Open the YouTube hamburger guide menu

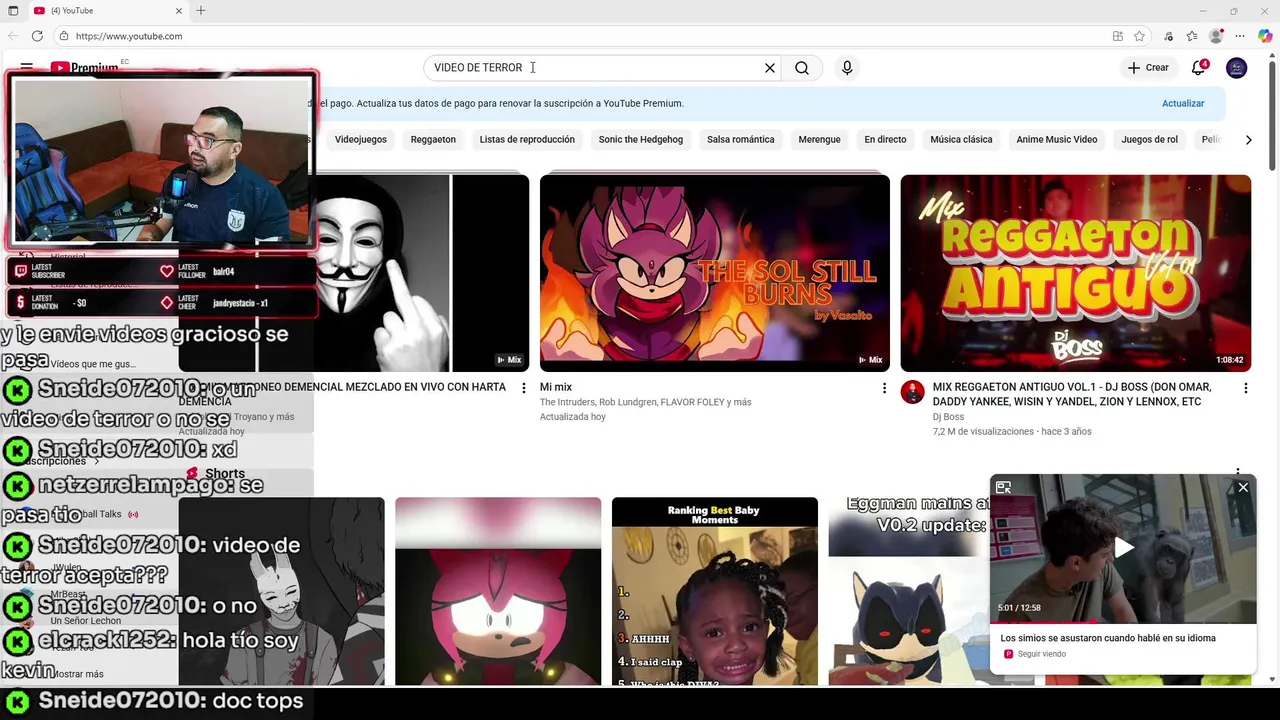coord(27,67)
